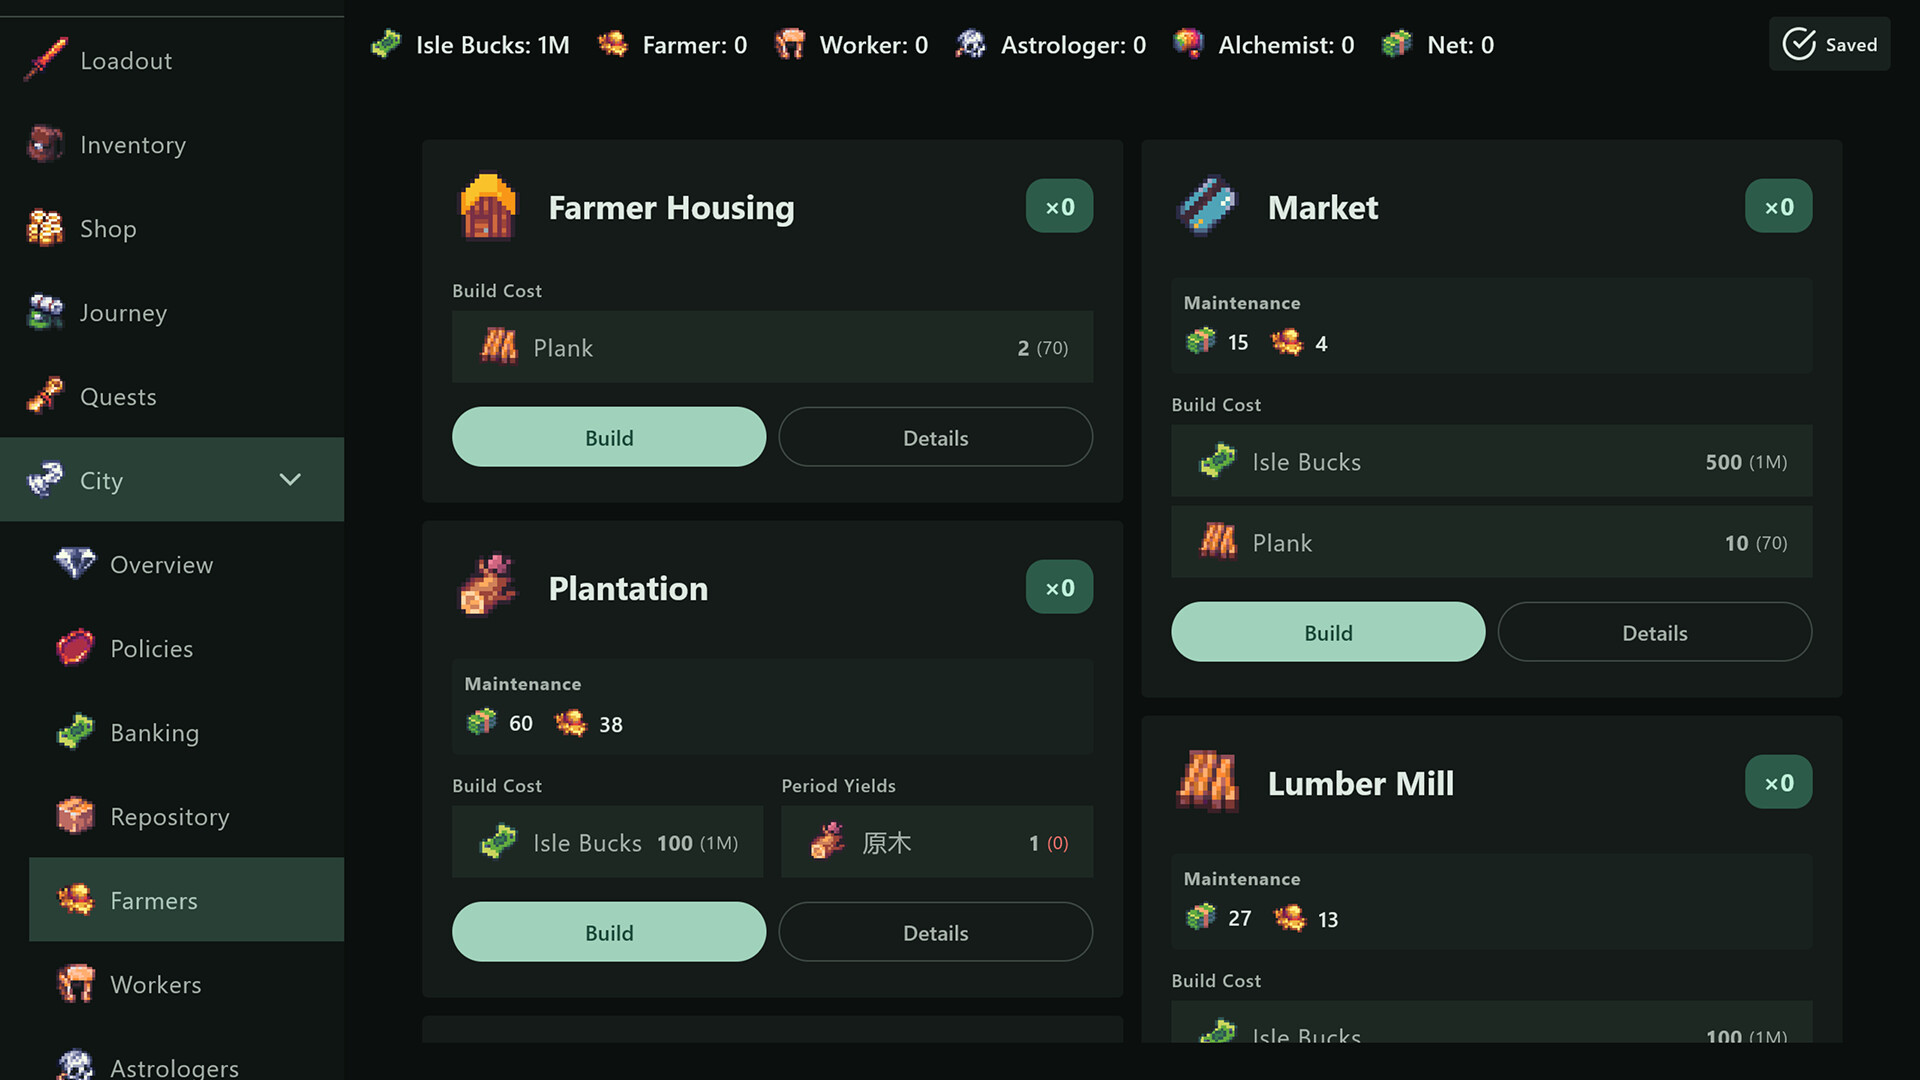The width and height of the screenshot is (1920, 1080).
Task: Click the Farmer Housing building icon
Action: click(487, 207)
